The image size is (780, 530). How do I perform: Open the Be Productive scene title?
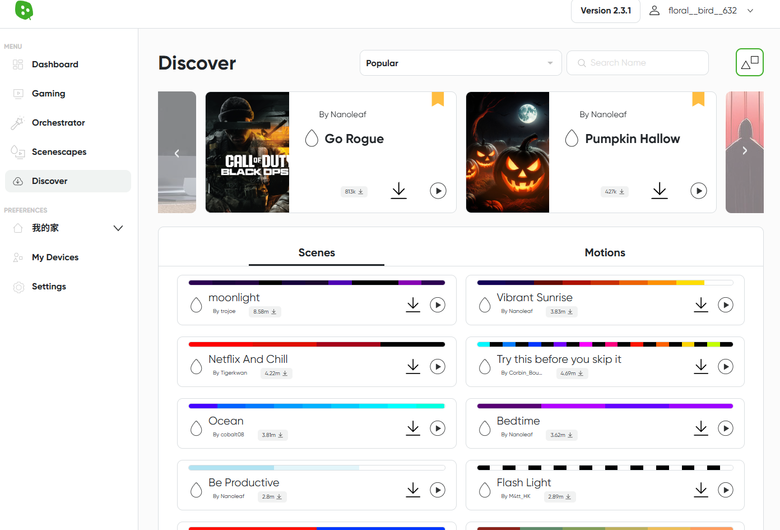pos(243,483)
